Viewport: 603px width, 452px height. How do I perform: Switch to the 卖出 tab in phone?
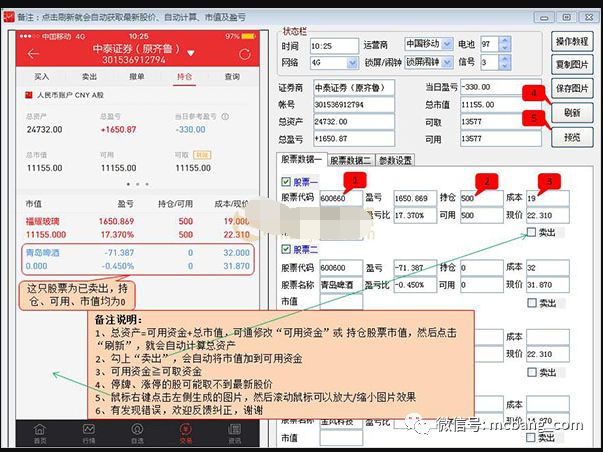tap(89, 77)
